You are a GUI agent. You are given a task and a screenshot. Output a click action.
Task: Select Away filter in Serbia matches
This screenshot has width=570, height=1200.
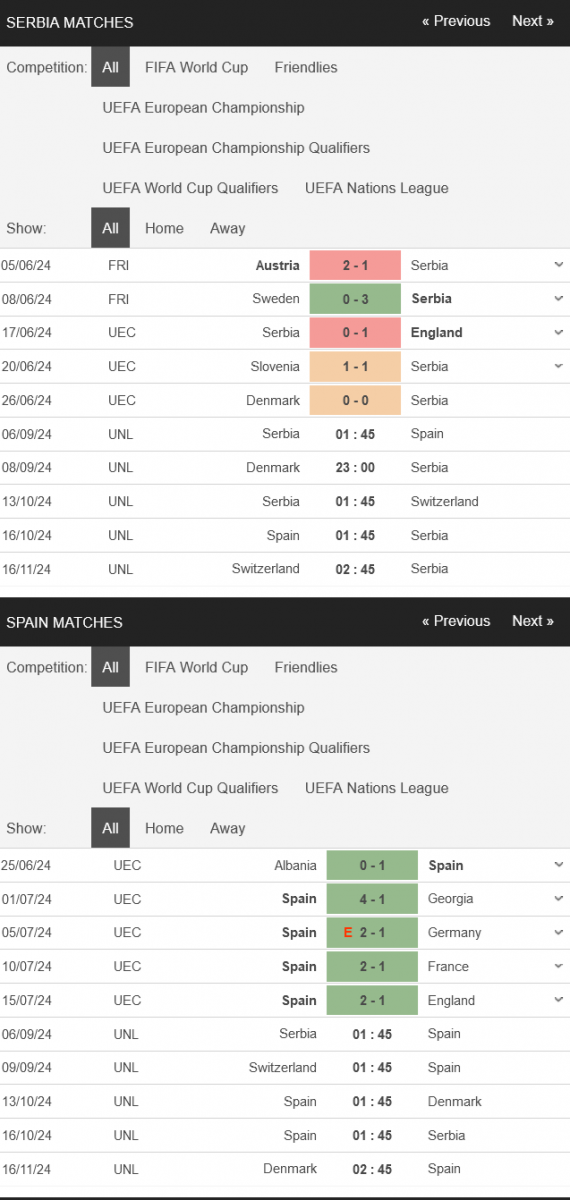tap(227, 228)
